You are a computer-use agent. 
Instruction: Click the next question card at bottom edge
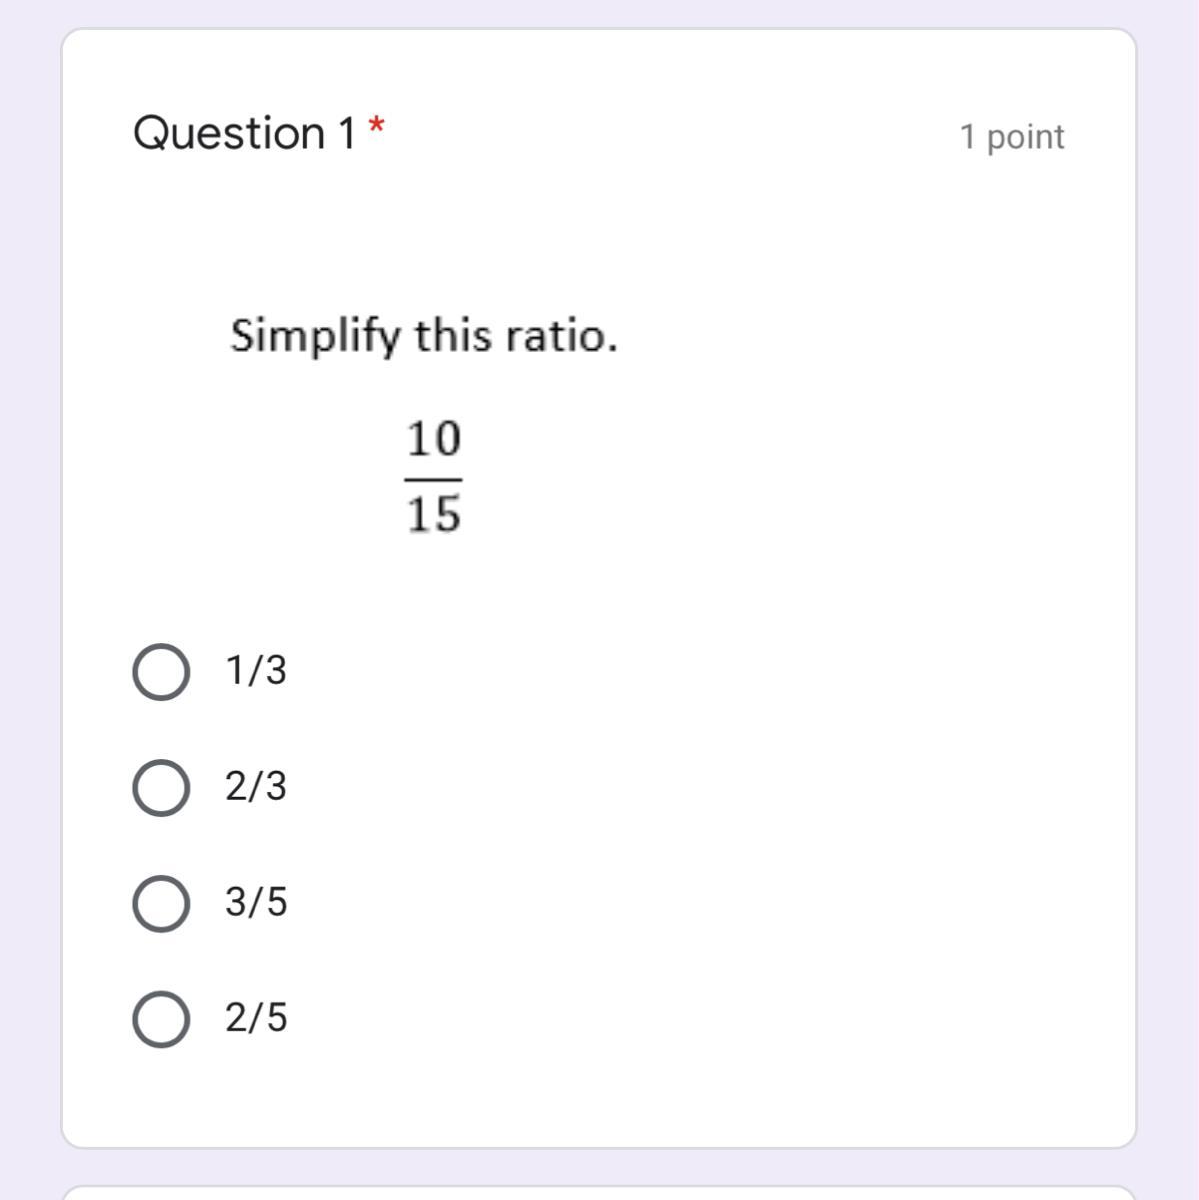coord(599,1192)
